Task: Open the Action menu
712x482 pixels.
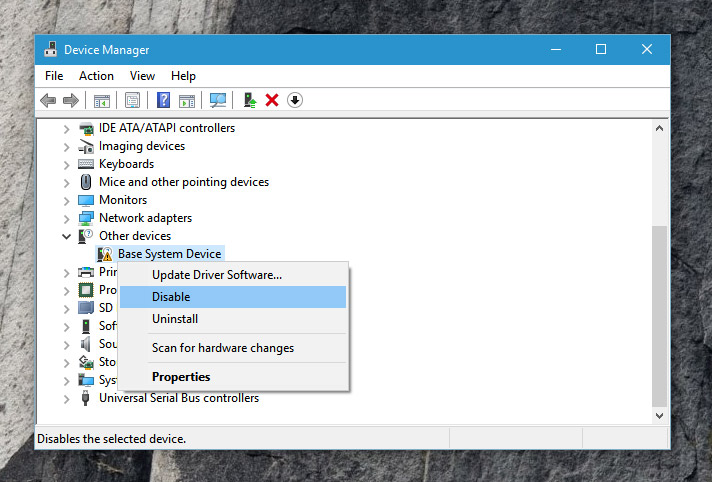Action: (96, 76)
